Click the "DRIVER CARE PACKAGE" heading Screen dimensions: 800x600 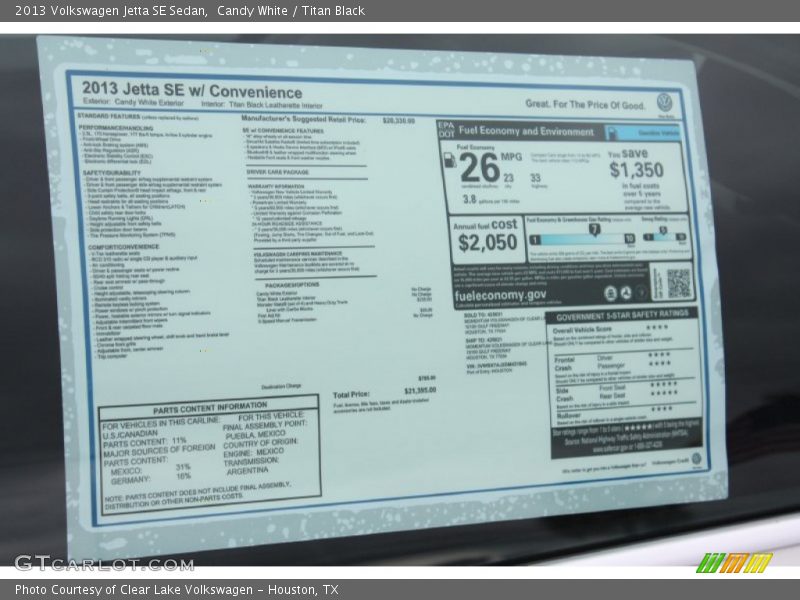point(278,172)
